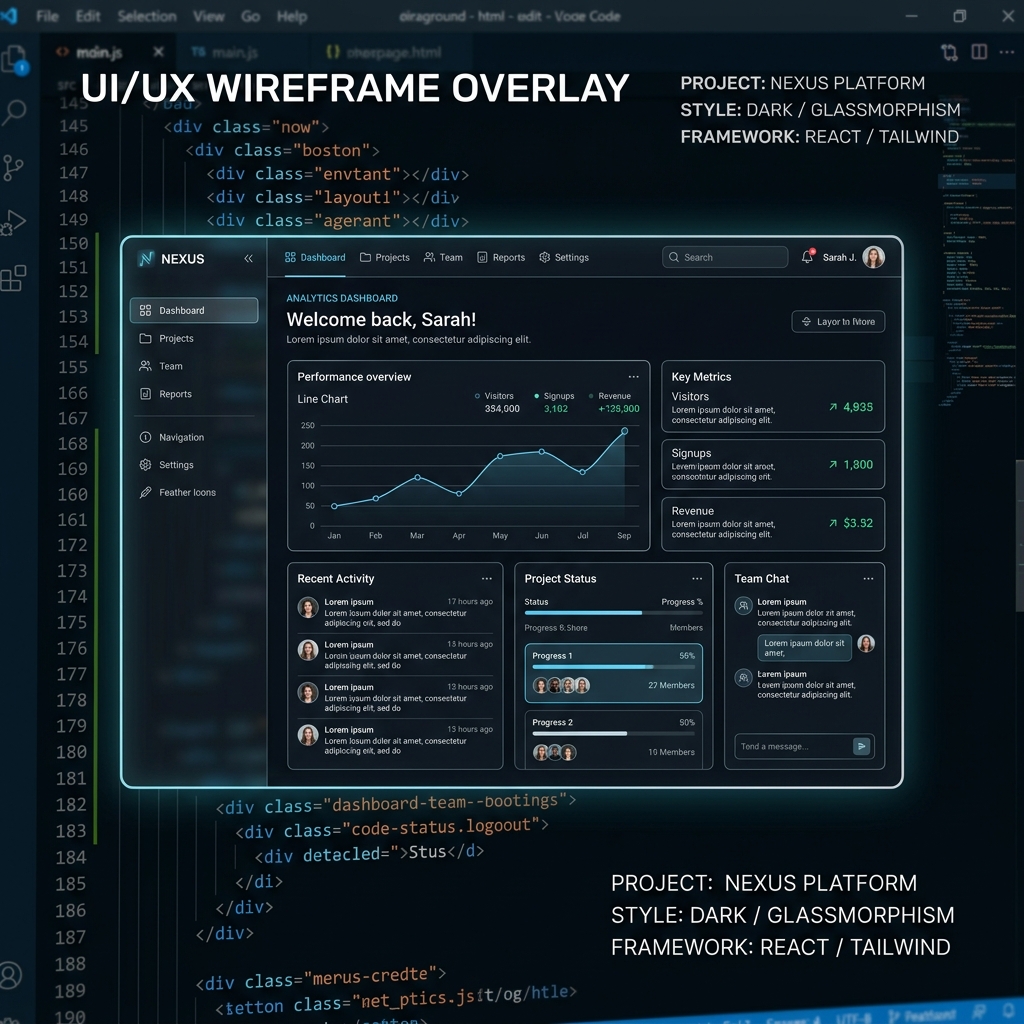
Task: Select Team in the left sidebar
Action: [171, 366]
